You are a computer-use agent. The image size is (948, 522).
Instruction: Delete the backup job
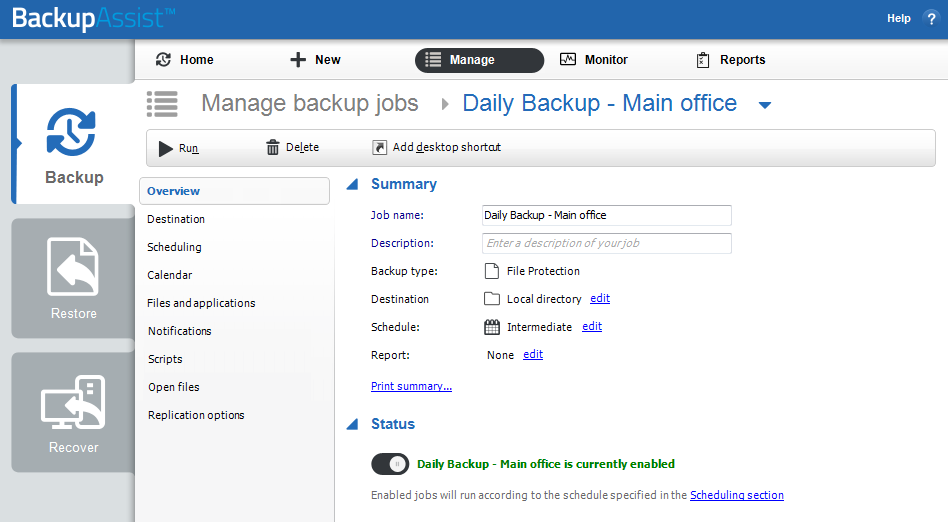(293, 147)
